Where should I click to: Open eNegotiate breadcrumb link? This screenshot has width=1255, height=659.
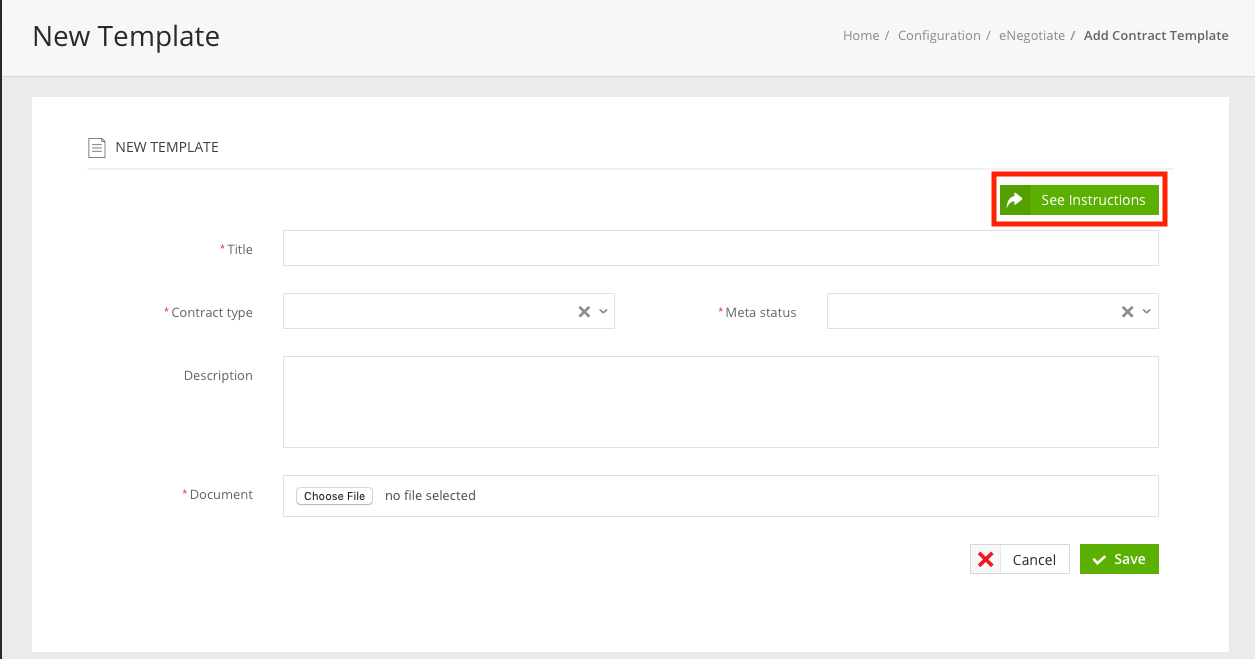1032,35
